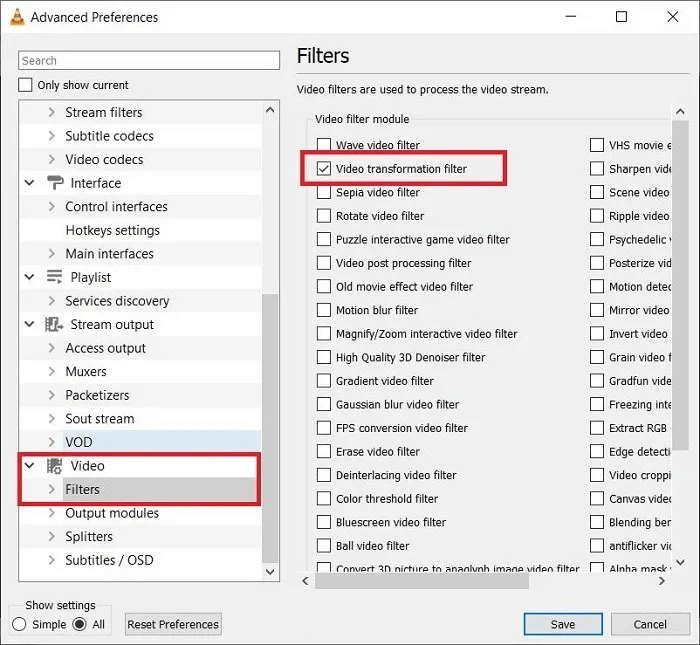Screen dimensions: 700x645
Task: Click the Interface paint roller icon
Action: [x=55, y=183]
